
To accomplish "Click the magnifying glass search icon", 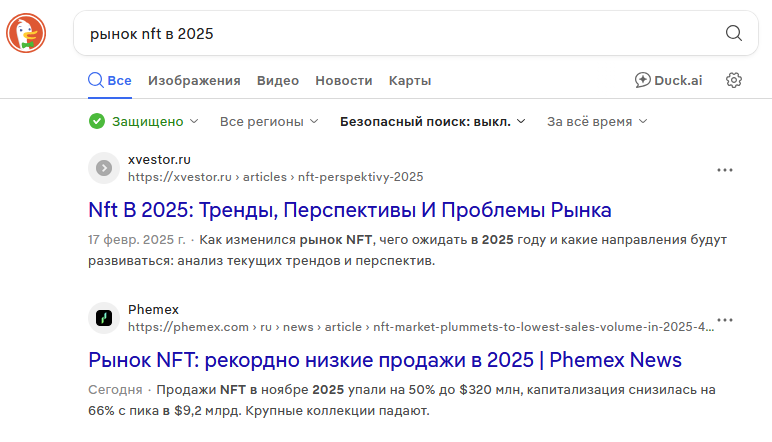I will (x=734, y=34).
